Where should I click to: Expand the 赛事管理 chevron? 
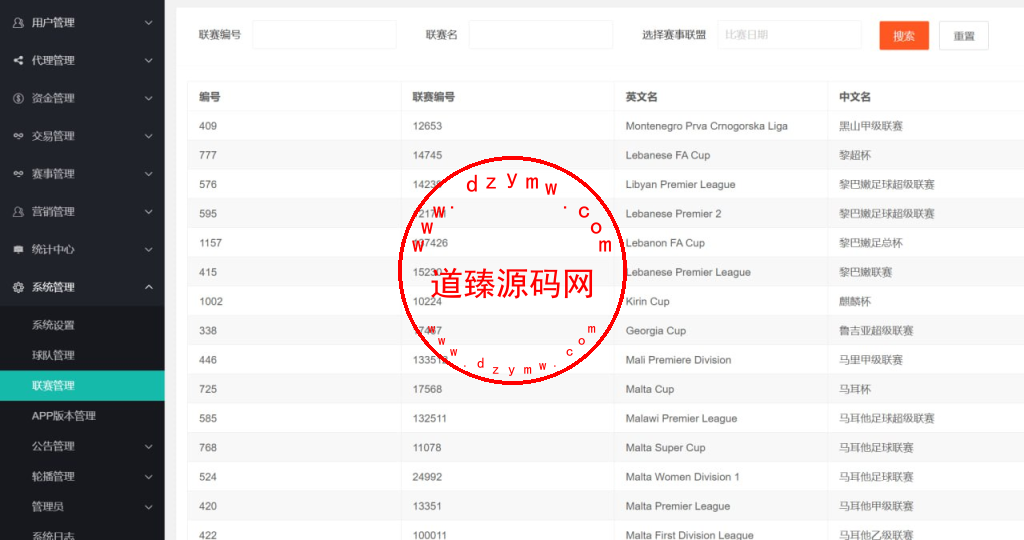coord(149,174)
